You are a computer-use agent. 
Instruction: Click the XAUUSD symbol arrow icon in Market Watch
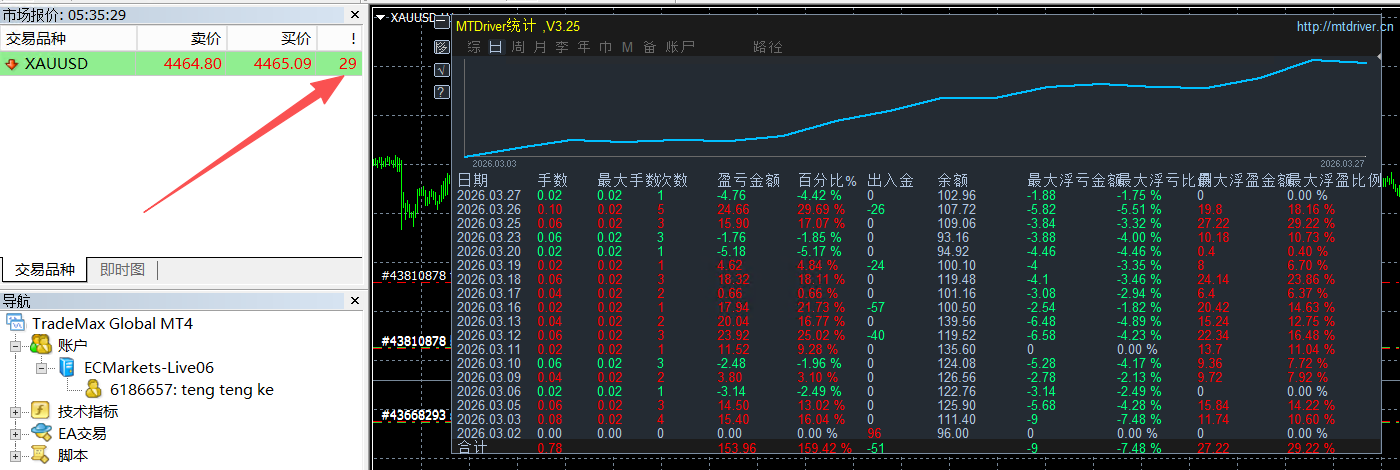(12, 64)
